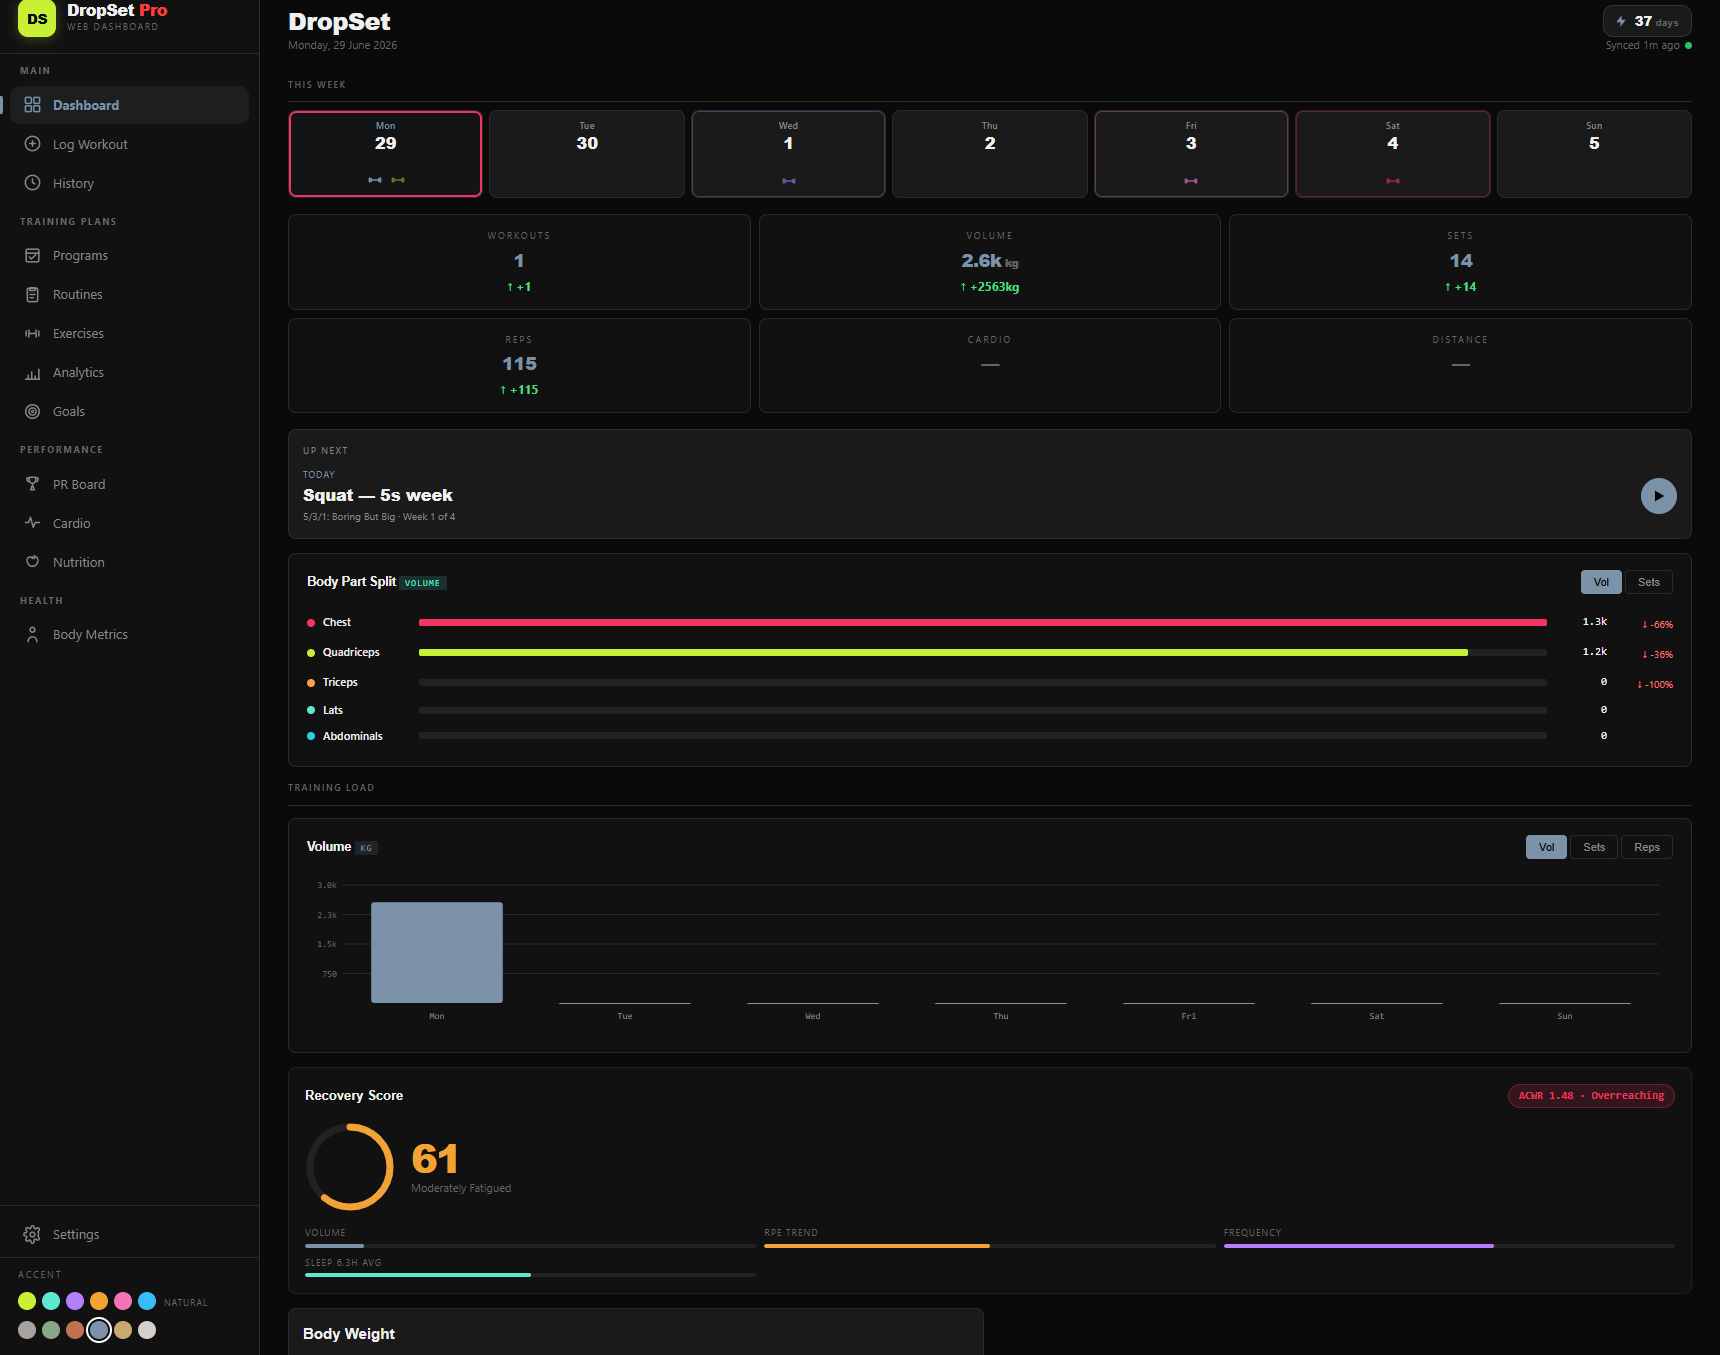Pick the light beige accent color
This screenshot has height=1355, width=1720.
point(147,1330)
